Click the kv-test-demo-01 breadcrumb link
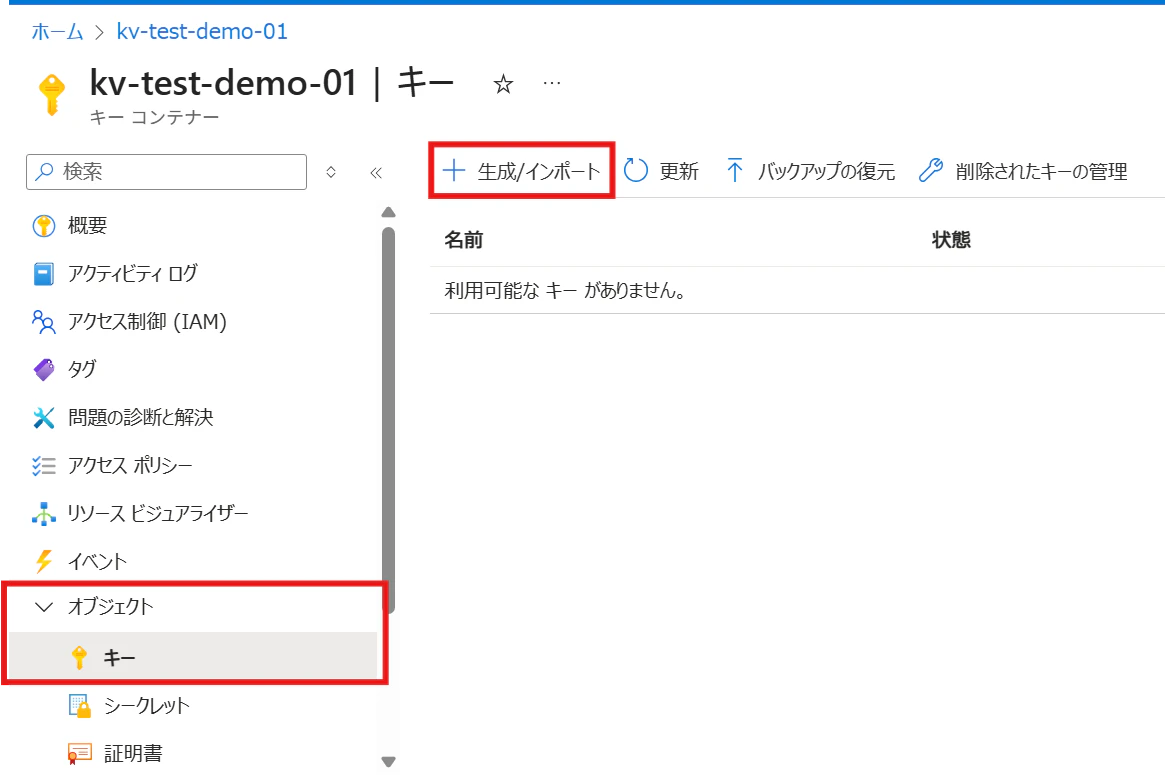The image size is (1165, 775). pyautogui.click(x=202, y=31)
